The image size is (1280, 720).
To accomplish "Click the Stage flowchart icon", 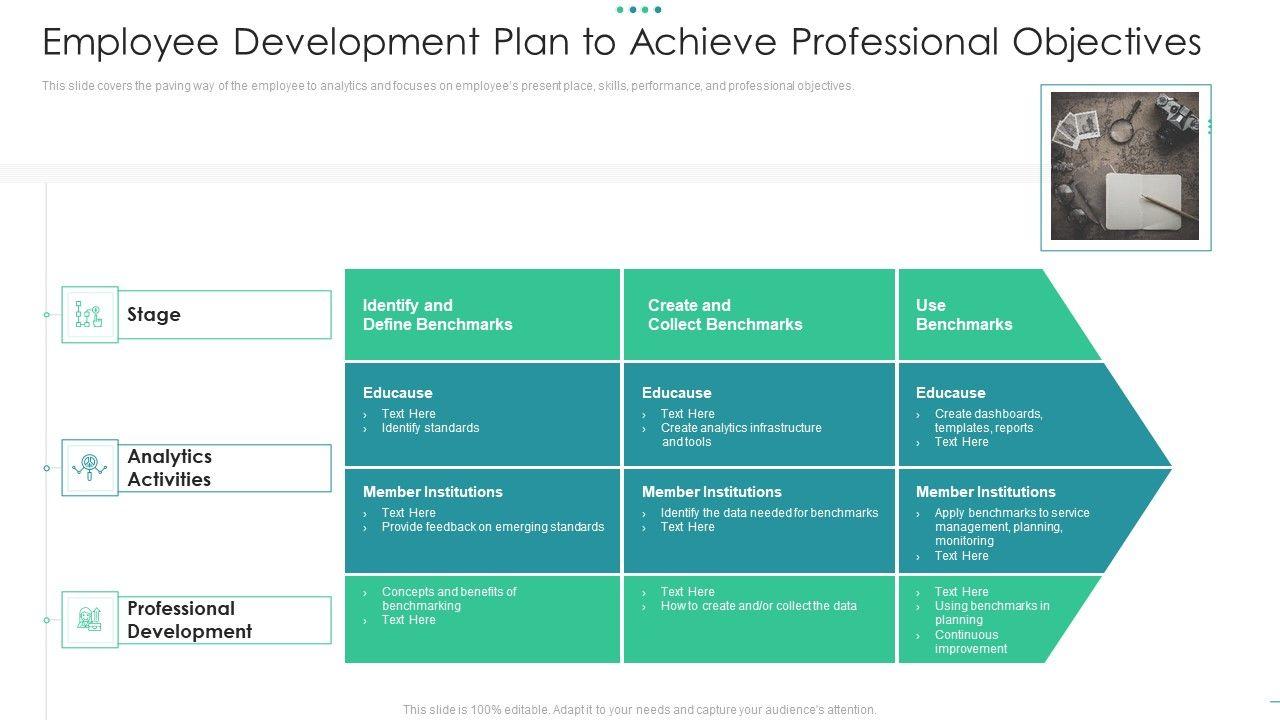I will point(89,315).
